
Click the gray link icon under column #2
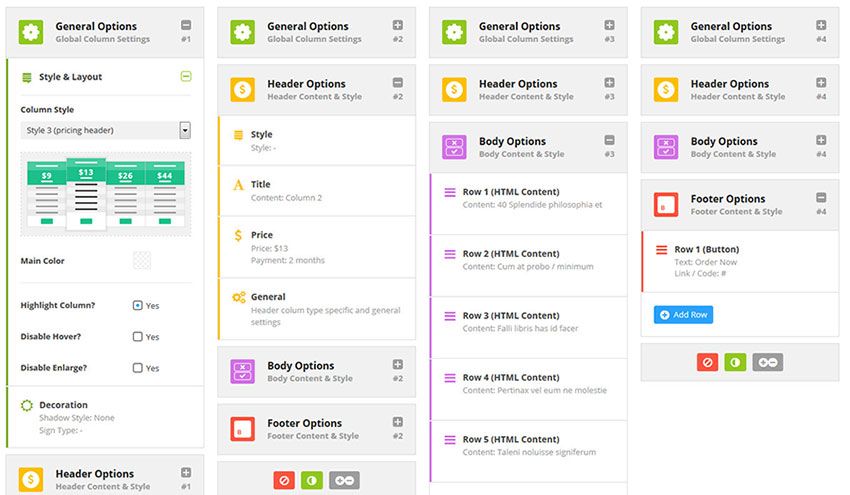(344, 481)
